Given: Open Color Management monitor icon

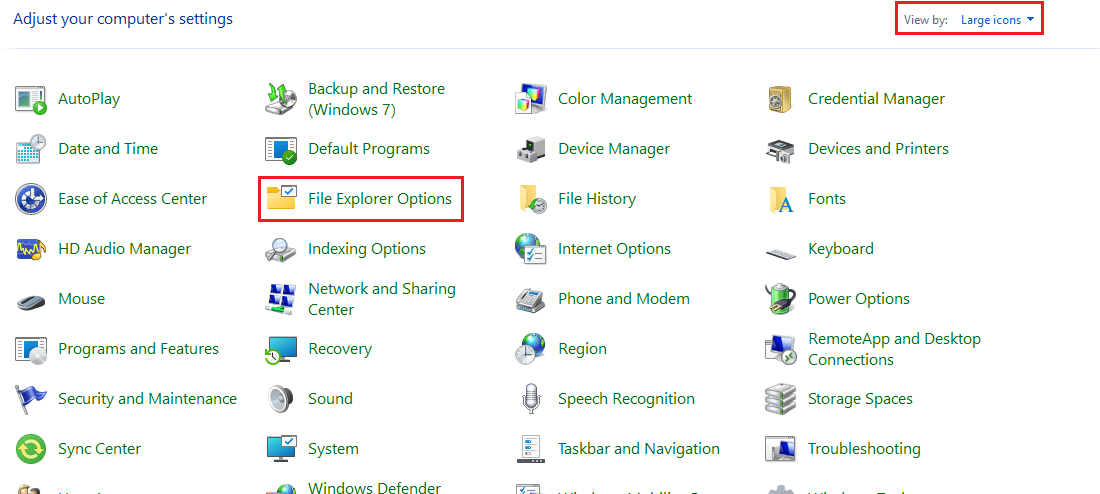Looking at the screenshot, I should click(531, 99).
